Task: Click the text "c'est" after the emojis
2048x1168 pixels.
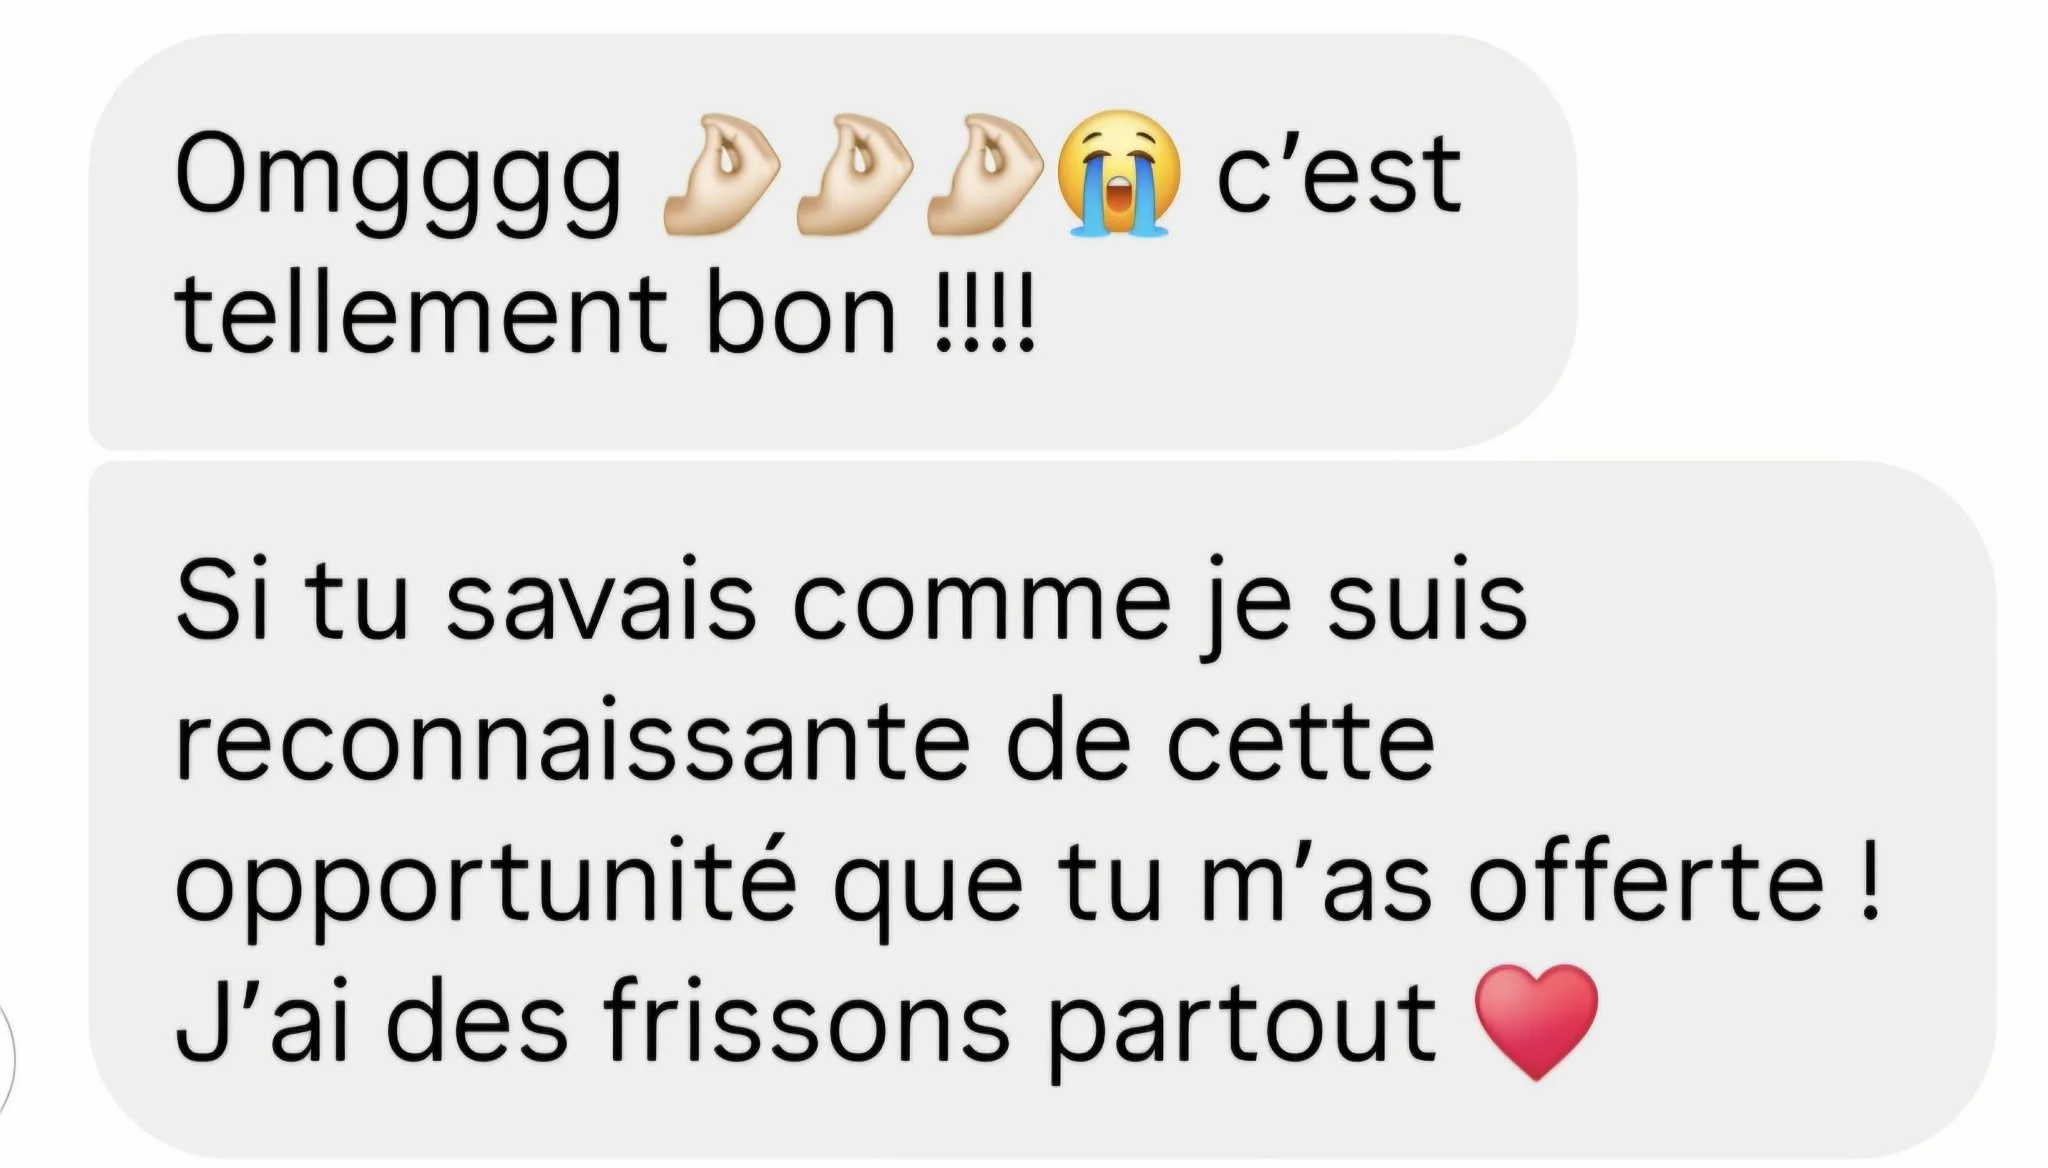Action: [1339, 175]
